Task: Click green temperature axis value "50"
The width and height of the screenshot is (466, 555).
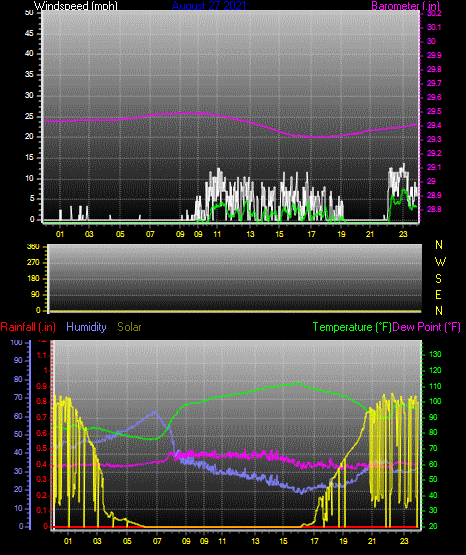Action: click(x=433, y=479)
